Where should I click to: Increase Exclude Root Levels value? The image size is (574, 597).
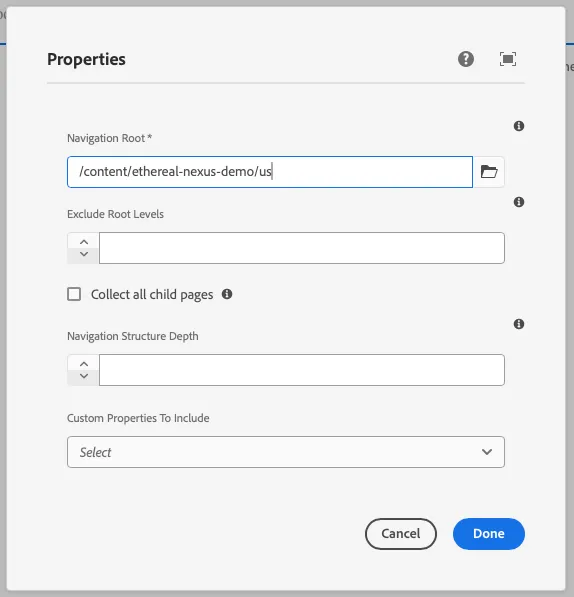coord(84,242)
